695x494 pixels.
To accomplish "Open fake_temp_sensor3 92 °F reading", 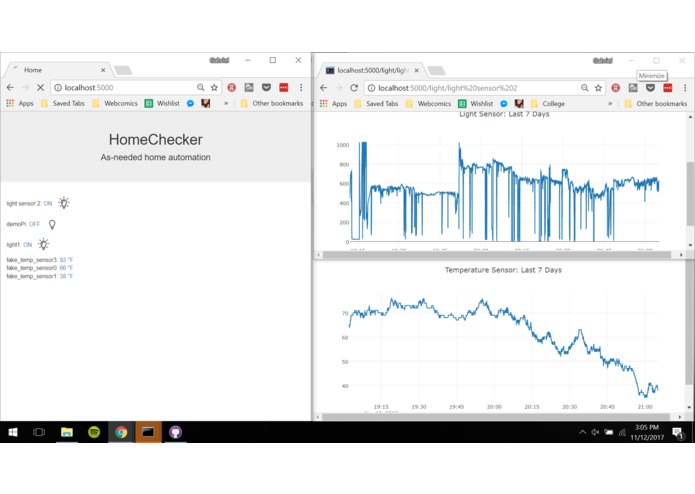I will (66, 260).
